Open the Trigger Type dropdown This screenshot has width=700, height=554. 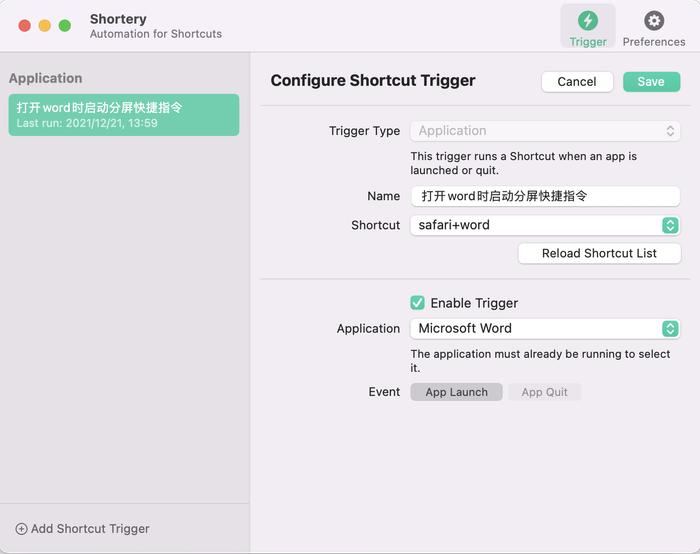point(545,131)
